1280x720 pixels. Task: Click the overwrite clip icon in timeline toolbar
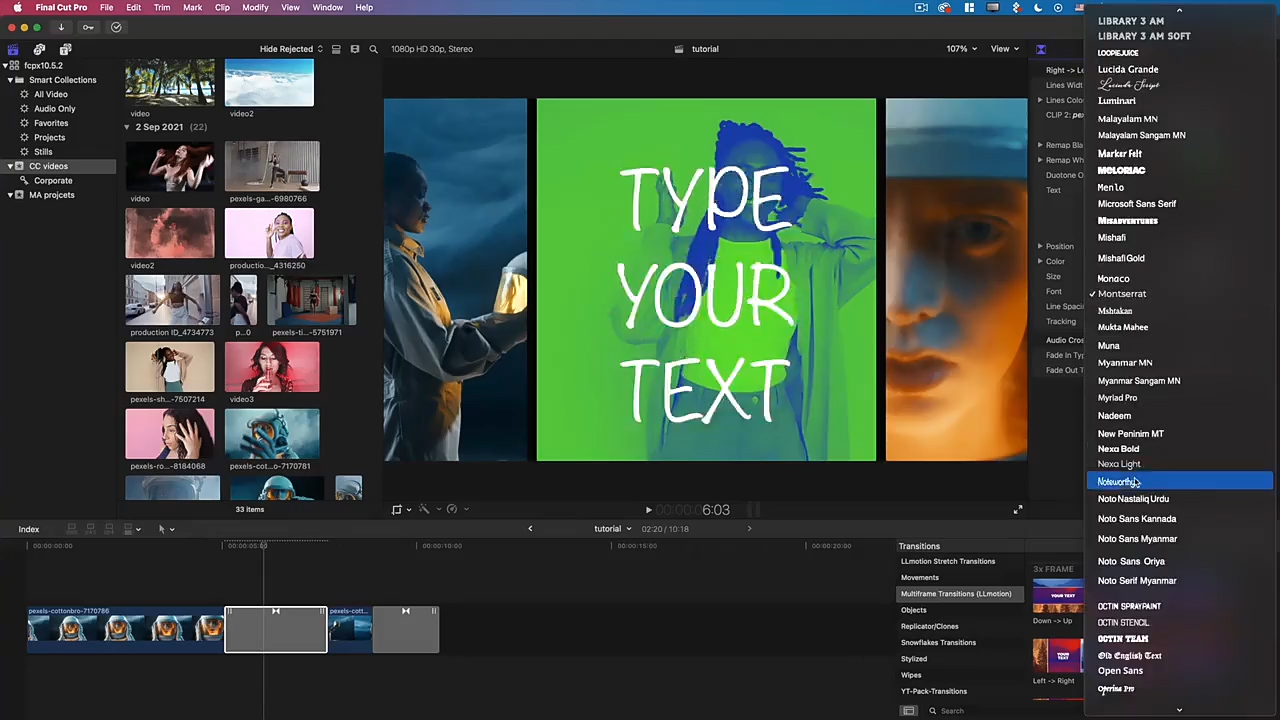127,529
